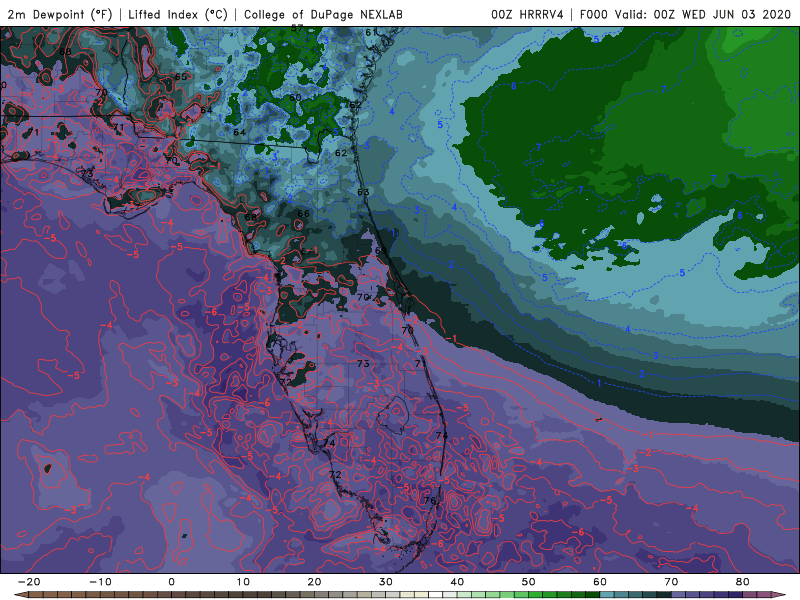Click the 69 dewpoint reading on the east coast
800x600 pixels.
point(381,251)
